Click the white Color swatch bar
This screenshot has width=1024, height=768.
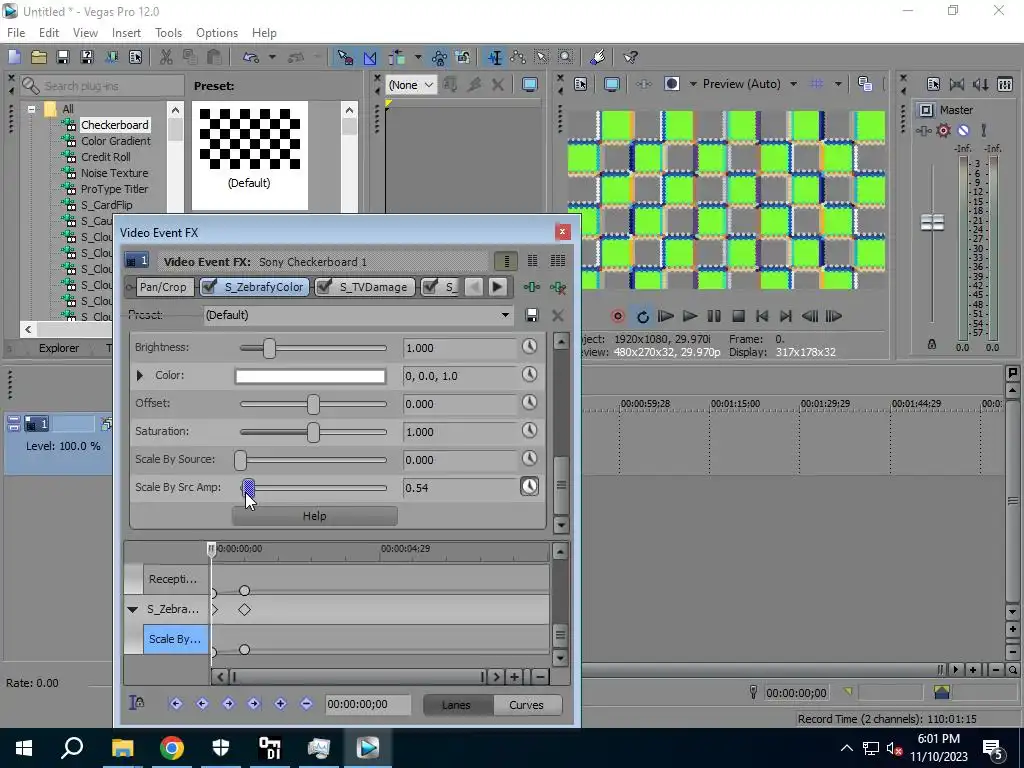(310, 376)
